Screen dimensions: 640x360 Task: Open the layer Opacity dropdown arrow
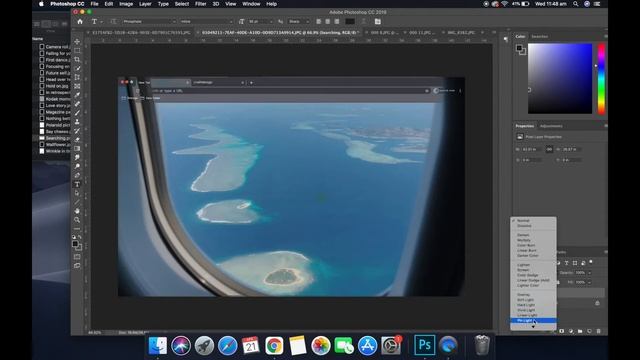point(589,273)
